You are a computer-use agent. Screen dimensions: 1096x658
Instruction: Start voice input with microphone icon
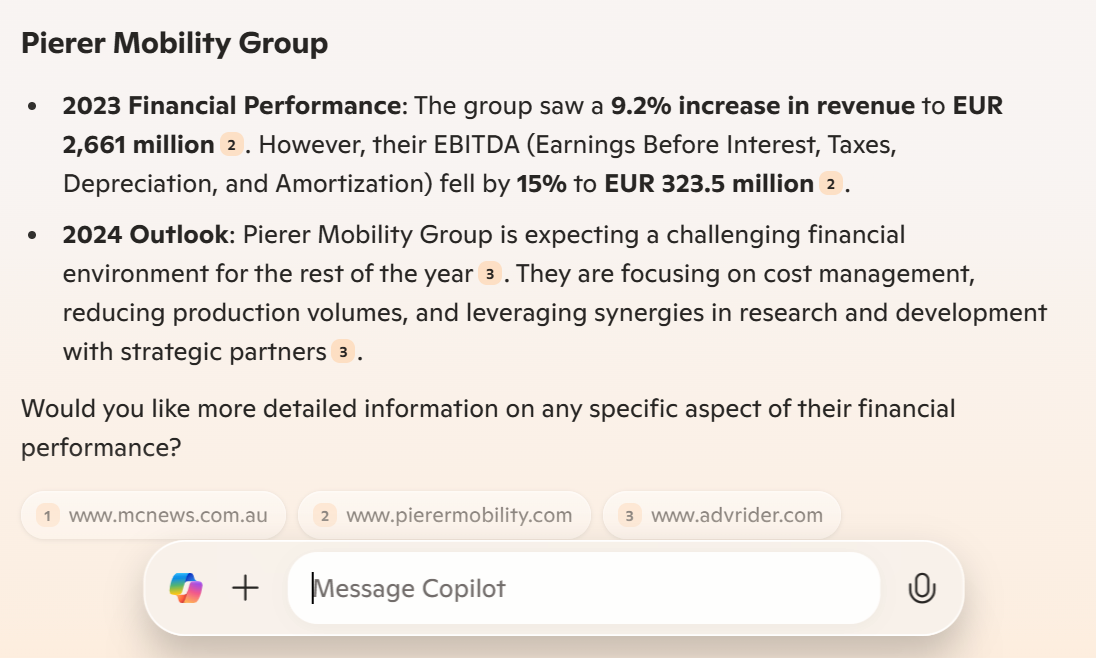pyautogui.click(x=922, y=588)
